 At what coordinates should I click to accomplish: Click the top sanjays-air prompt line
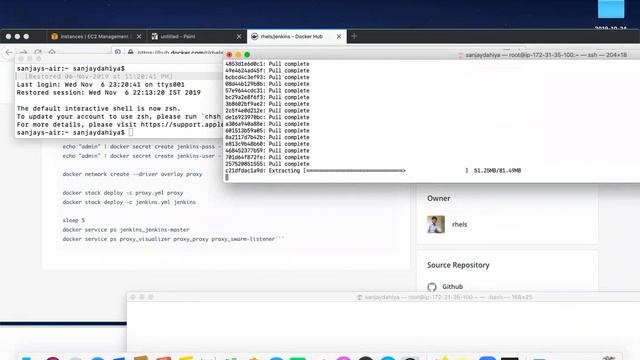click(x=71, y=69)
